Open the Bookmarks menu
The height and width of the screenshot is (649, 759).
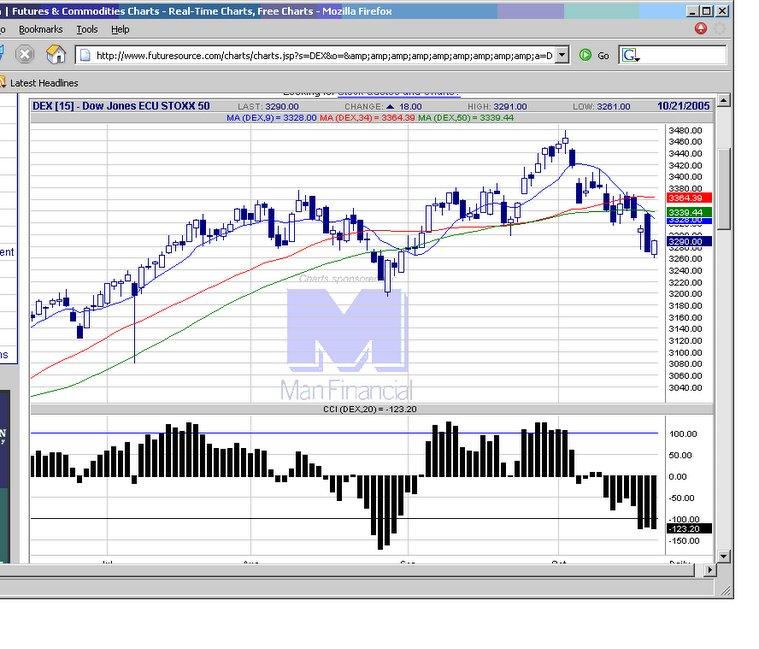41,30
